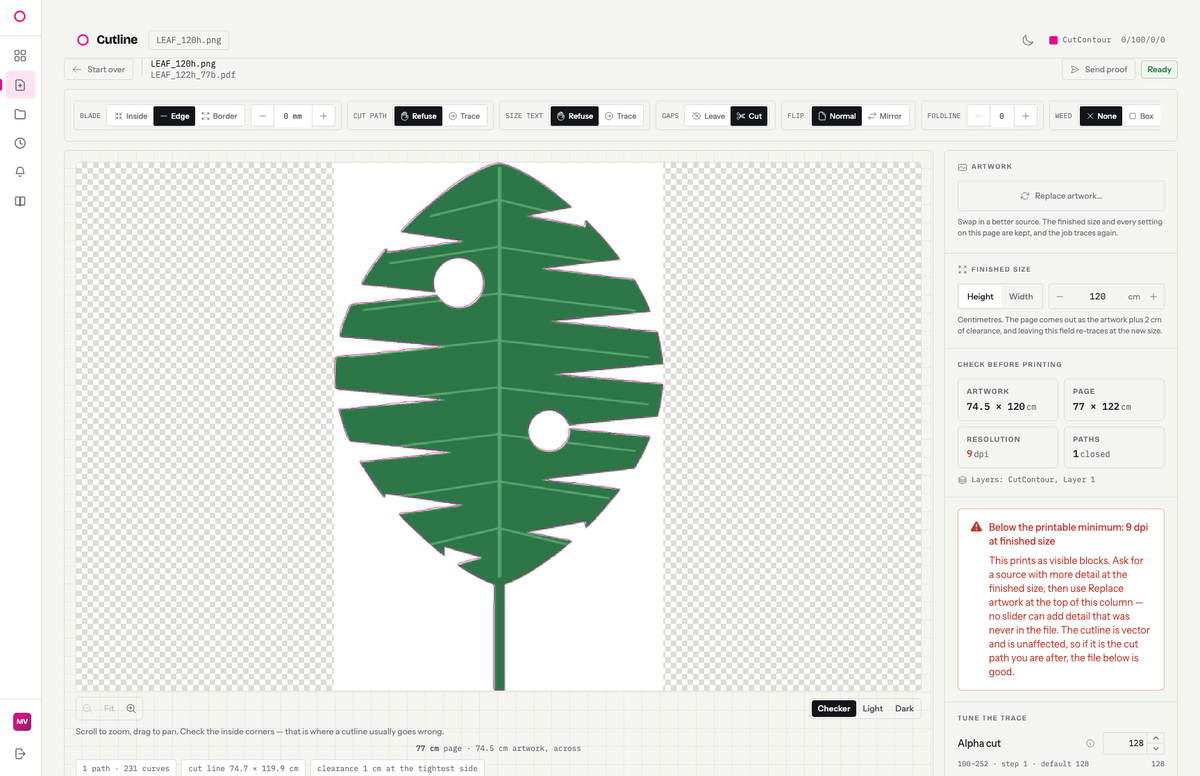Set Cut Path option to Trace
Screen dimensions: 1200x776
pos(464,116)
